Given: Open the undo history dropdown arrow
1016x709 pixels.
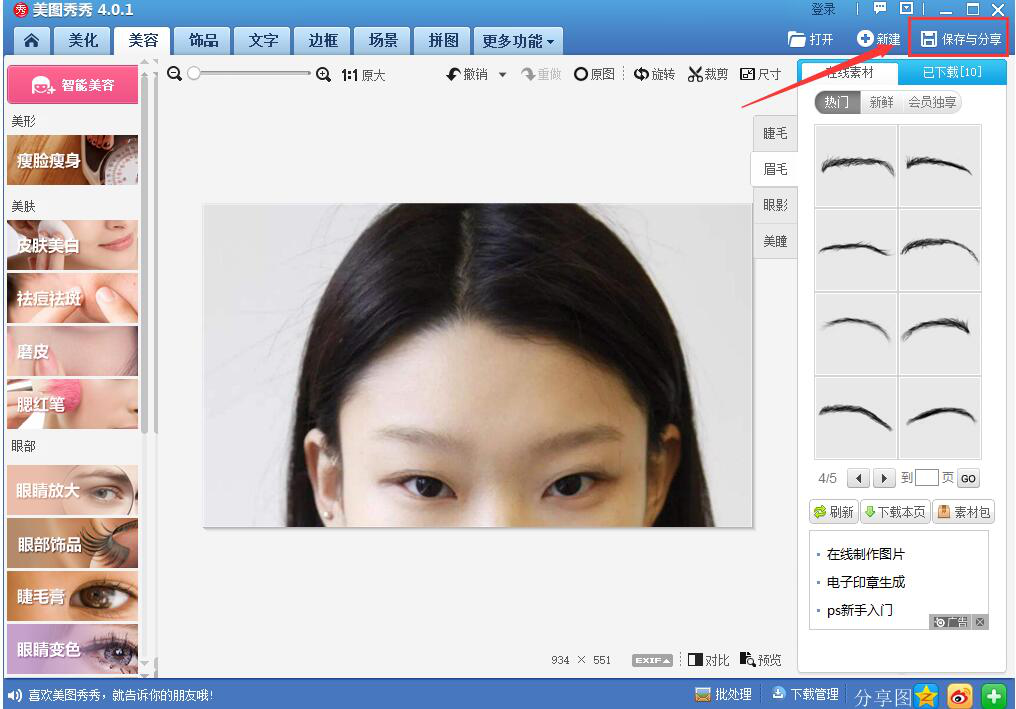Looking at the screenshot, I should (x=502, y=74).
